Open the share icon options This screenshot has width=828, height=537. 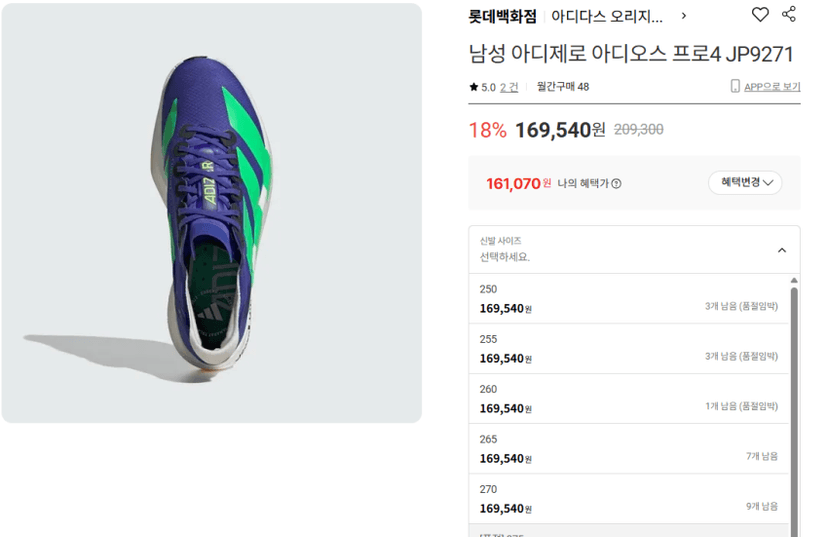[789, 14]
